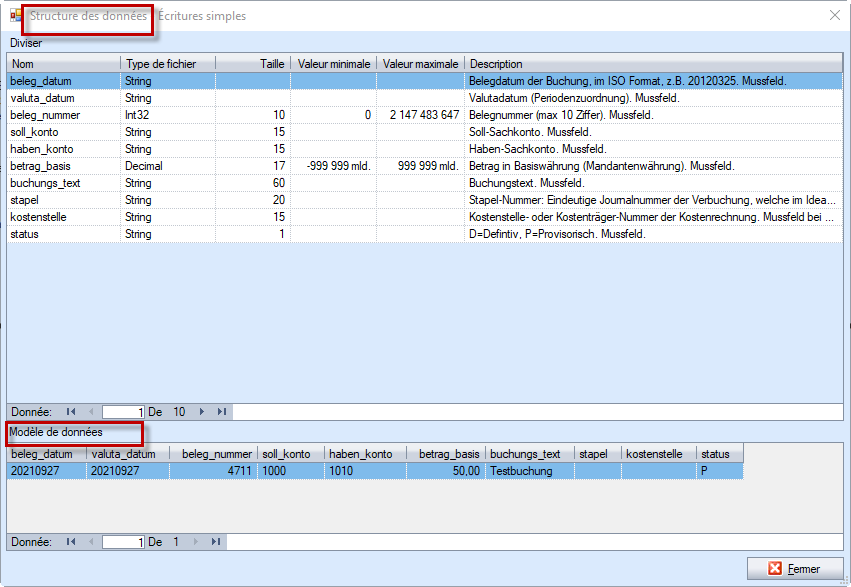This screenshot has width=851, height=587.
Task: Go to previous record in bottom navigator
Action: (x=91, y=541)
